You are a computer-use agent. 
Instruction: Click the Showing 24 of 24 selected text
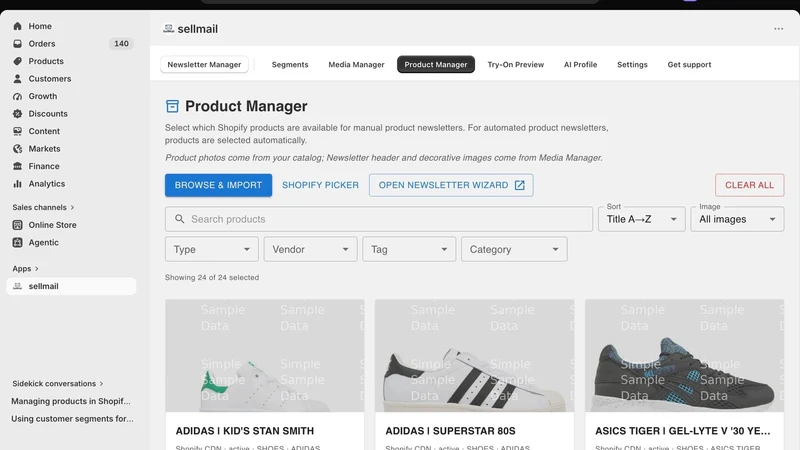212,278
